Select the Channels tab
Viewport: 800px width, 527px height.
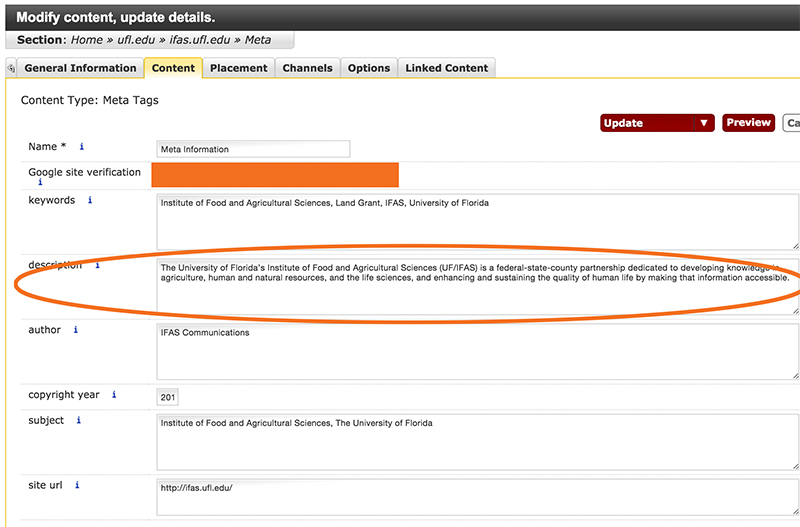[x=308, y=68]
